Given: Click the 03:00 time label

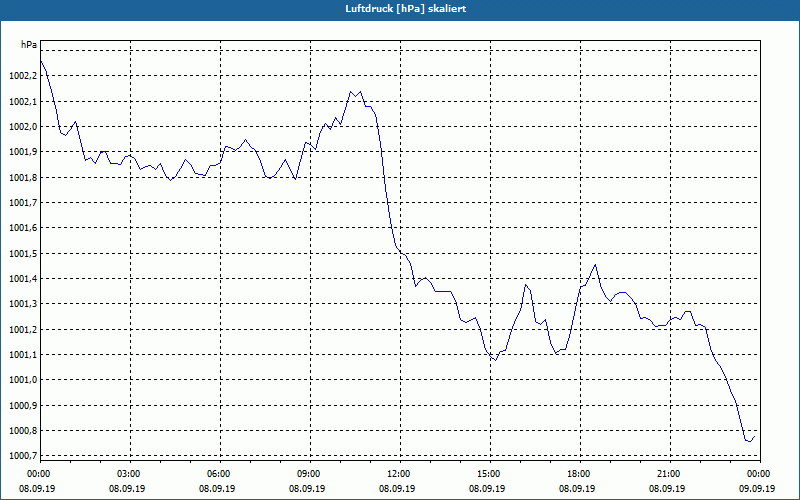Looking at the screenshot, I should tap(130, 474).
